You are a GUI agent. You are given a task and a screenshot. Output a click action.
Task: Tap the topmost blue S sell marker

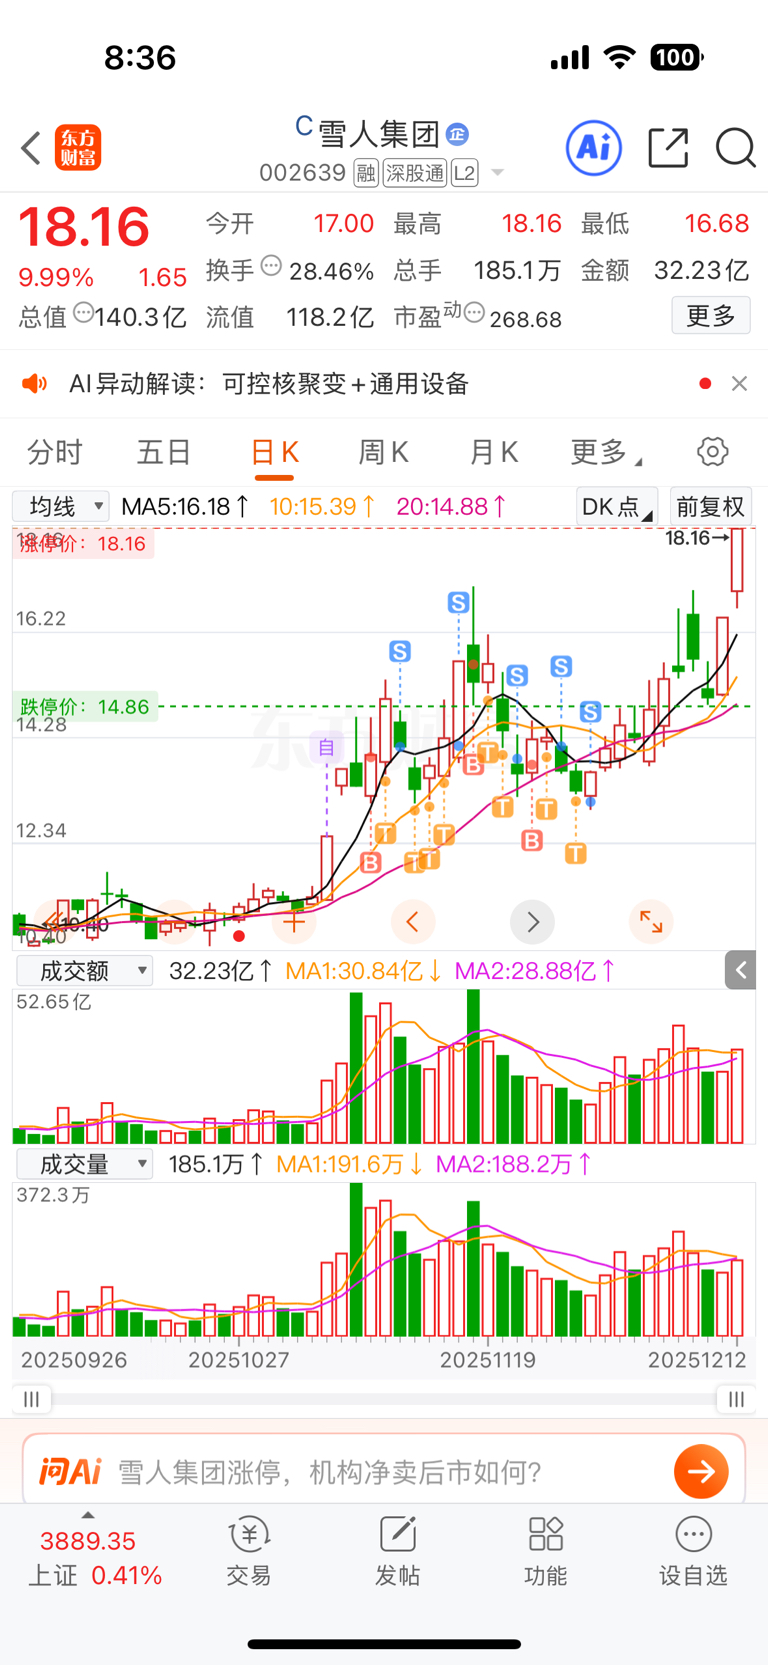(x=458, y=602)
